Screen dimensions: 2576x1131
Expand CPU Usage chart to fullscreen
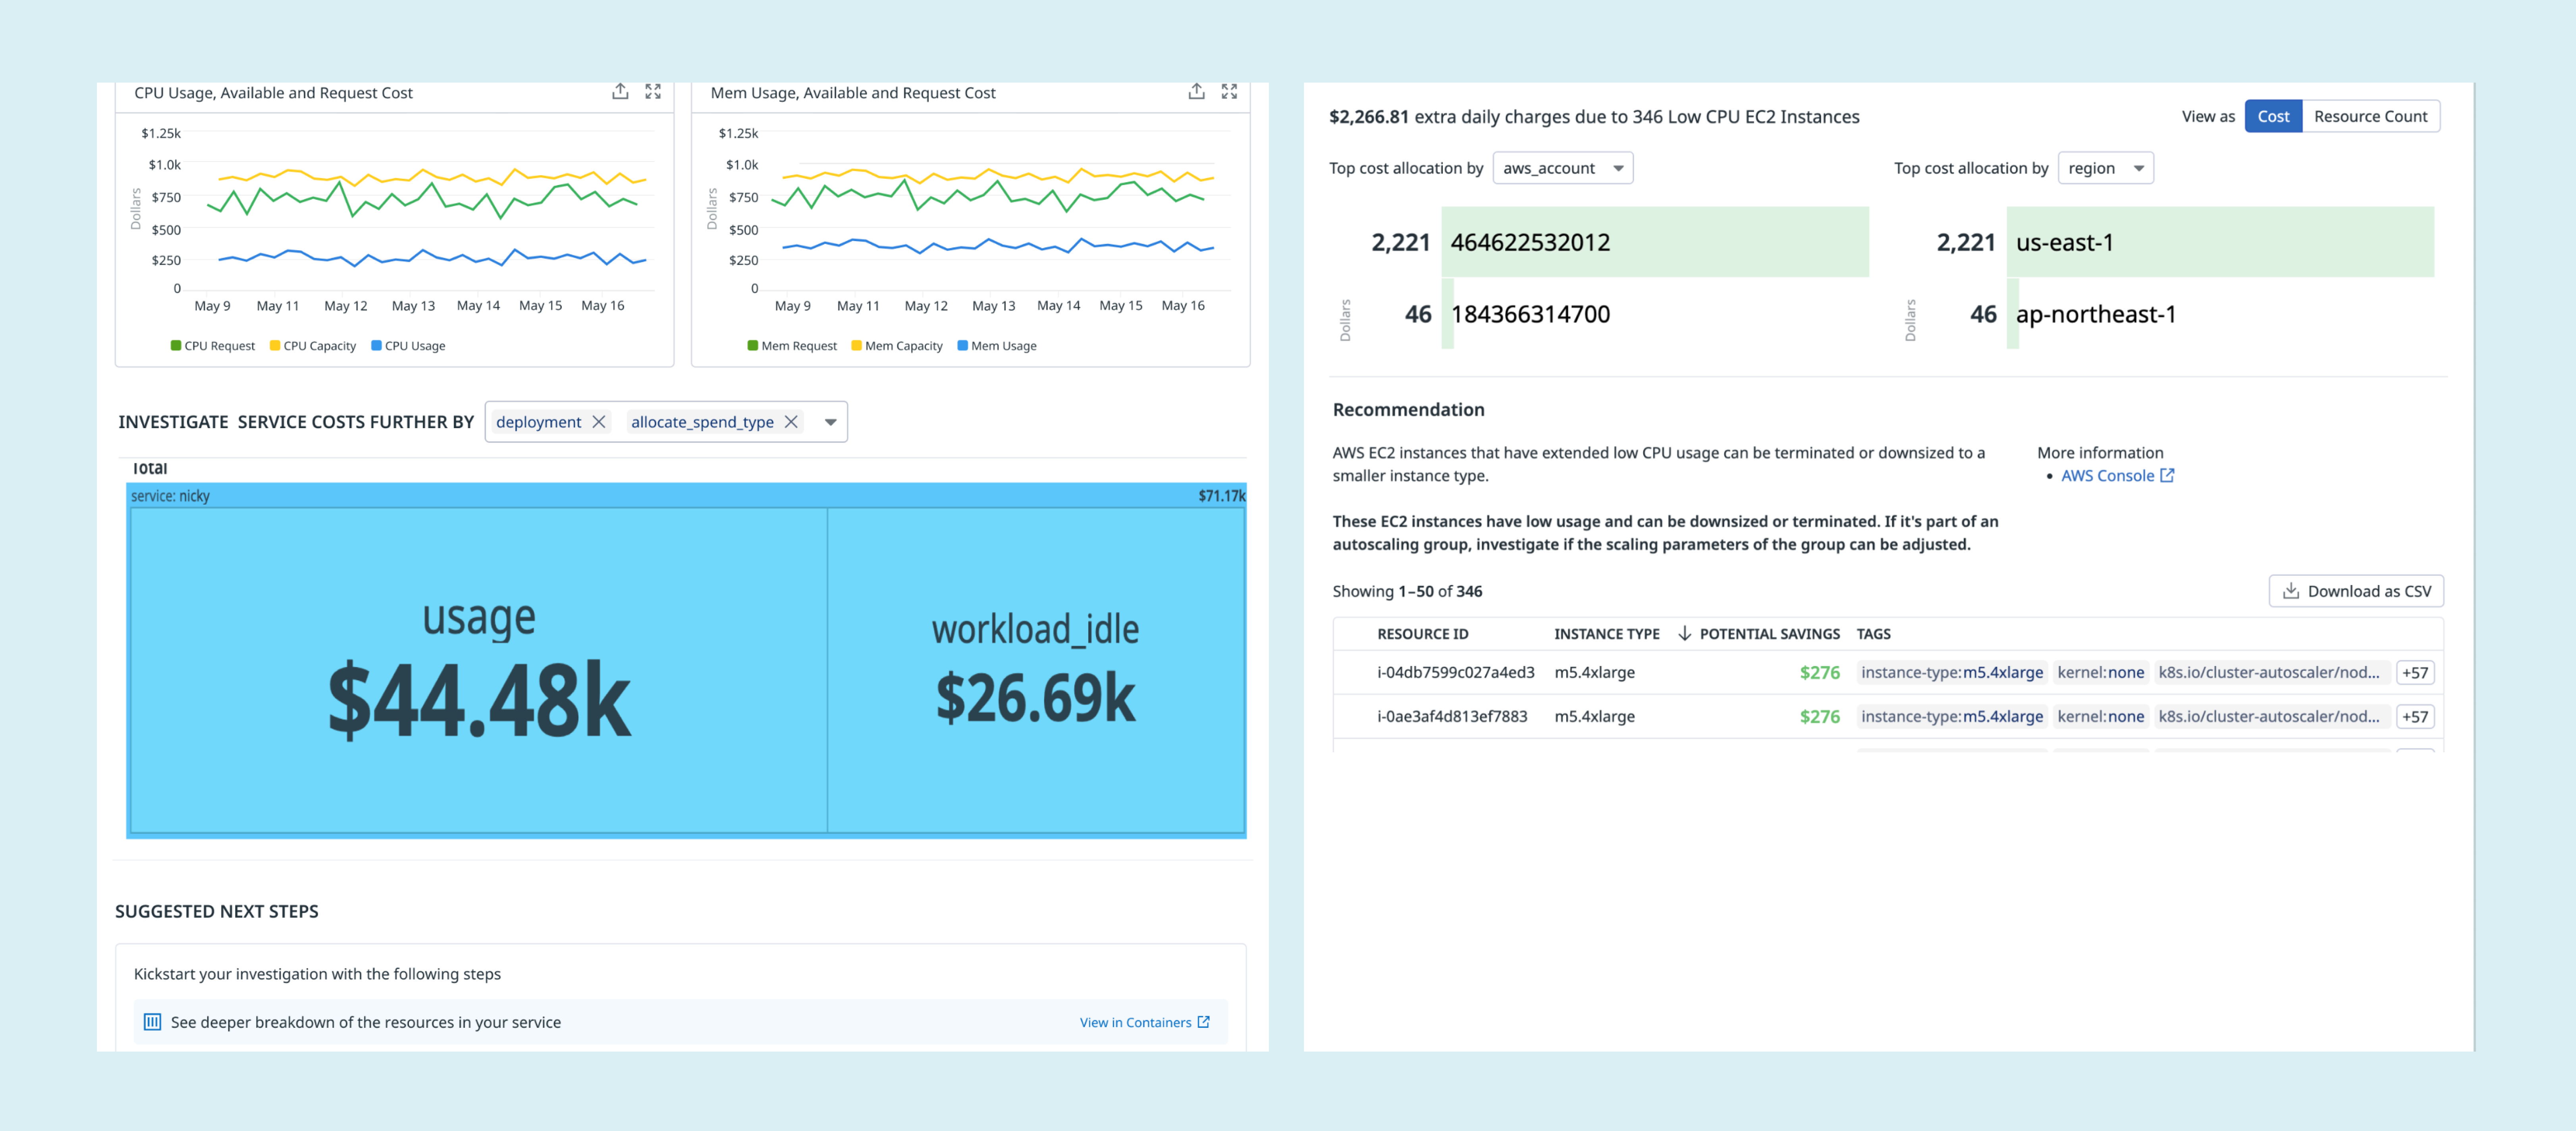point(653,92)
